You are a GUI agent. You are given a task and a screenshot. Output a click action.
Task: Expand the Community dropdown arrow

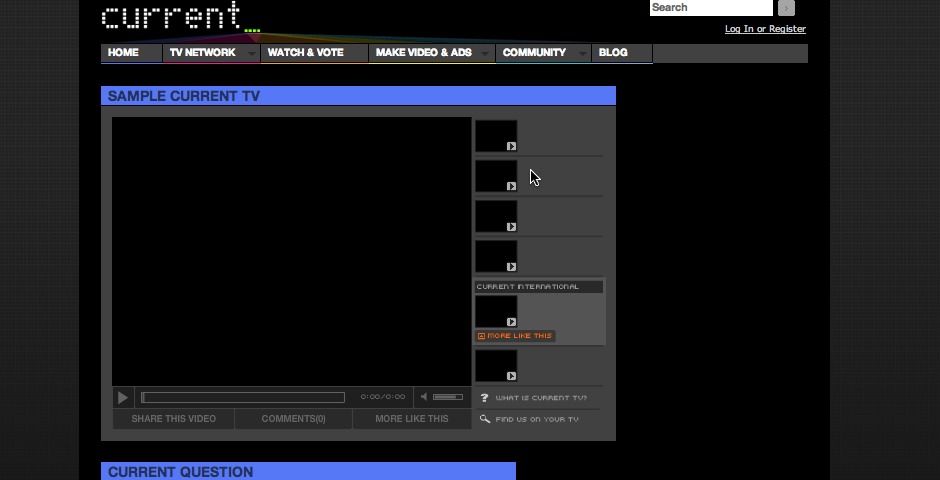pos(583,53)
